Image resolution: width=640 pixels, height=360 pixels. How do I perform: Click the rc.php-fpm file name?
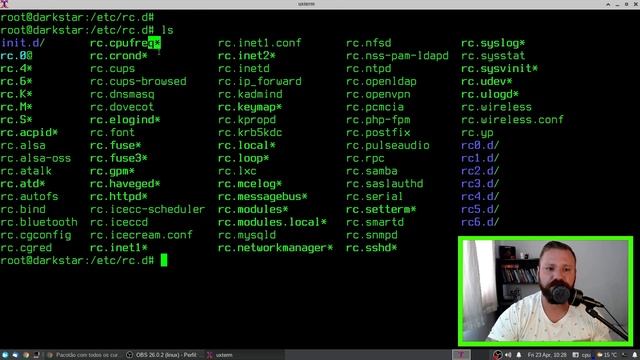coord(378,120)
